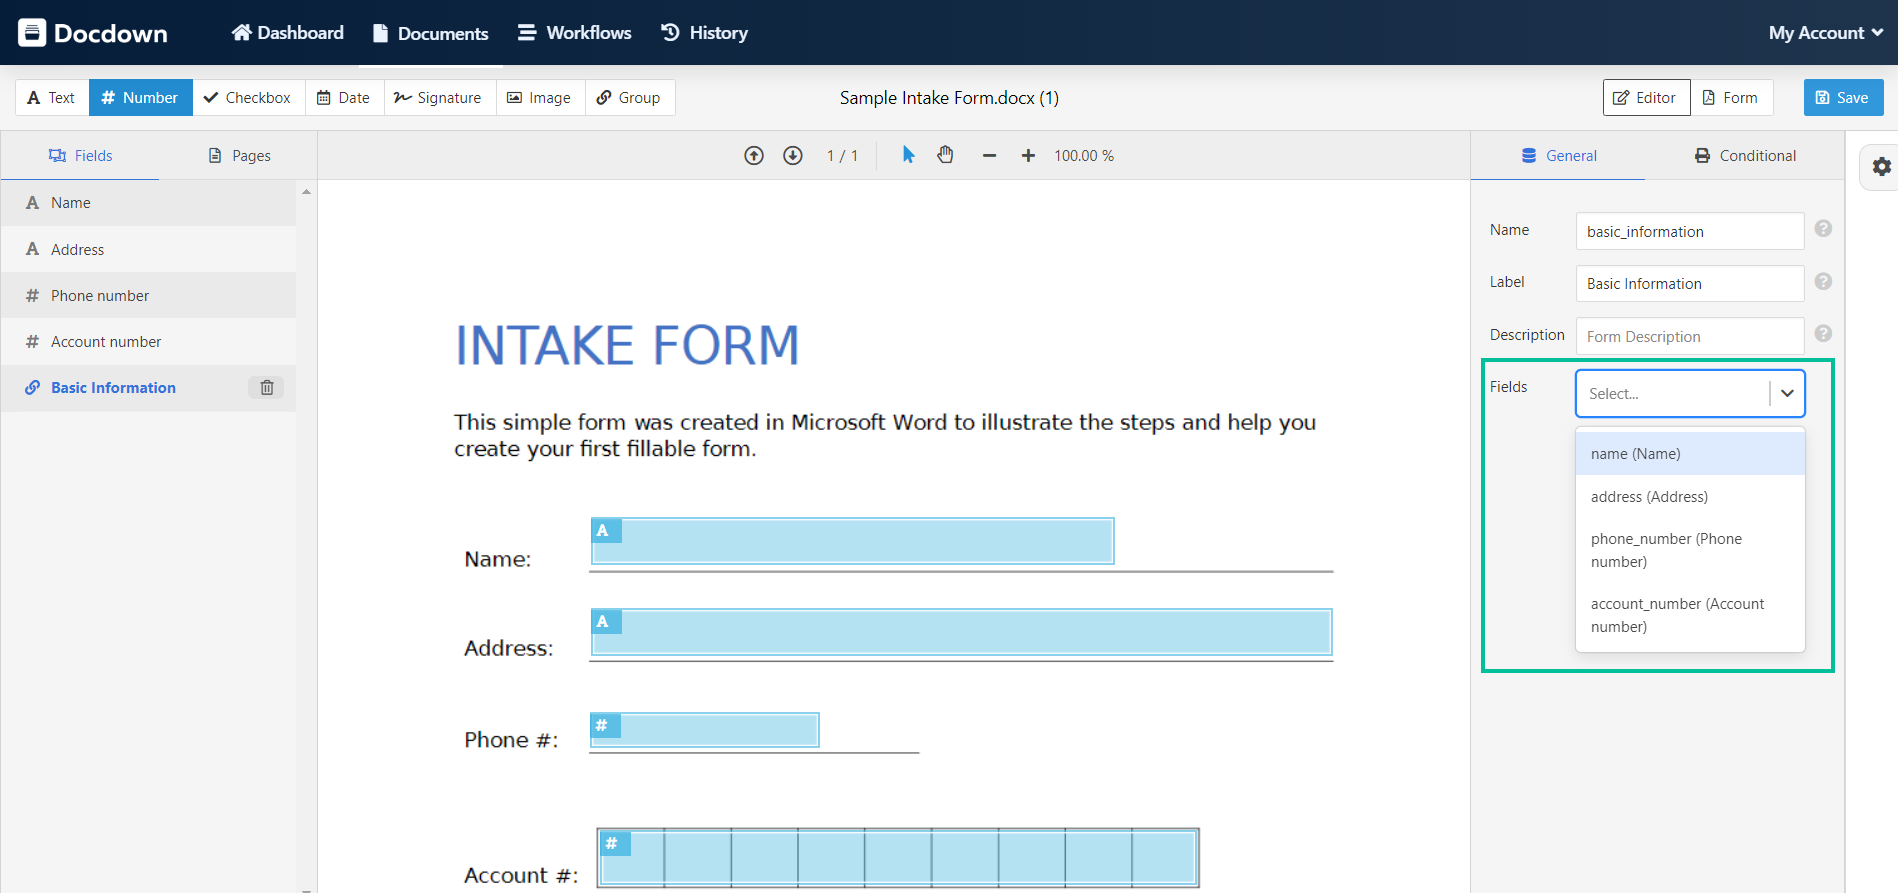Click the previous page up-arrow icon
1898x893 pixels.
754,156
